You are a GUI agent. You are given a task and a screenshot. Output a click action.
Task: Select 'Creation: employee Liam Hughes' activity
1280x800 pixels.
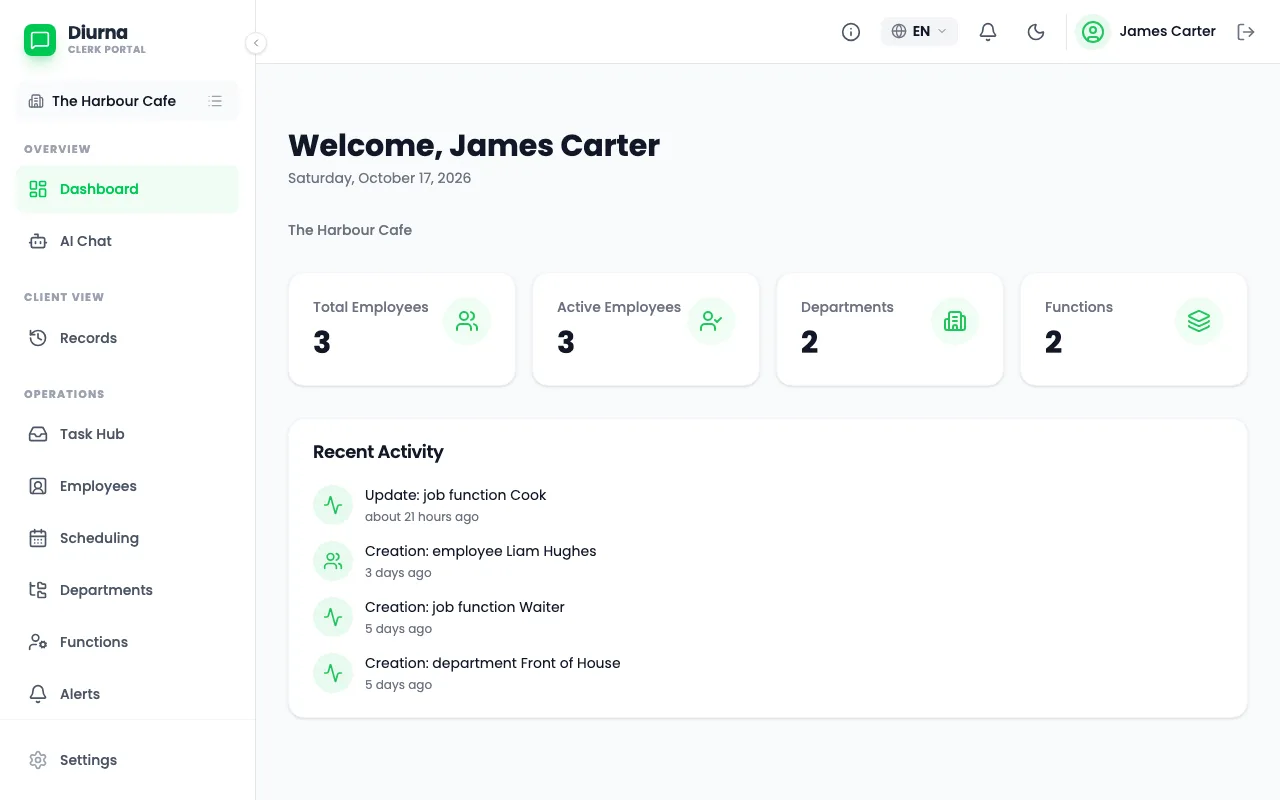point(480,551)
